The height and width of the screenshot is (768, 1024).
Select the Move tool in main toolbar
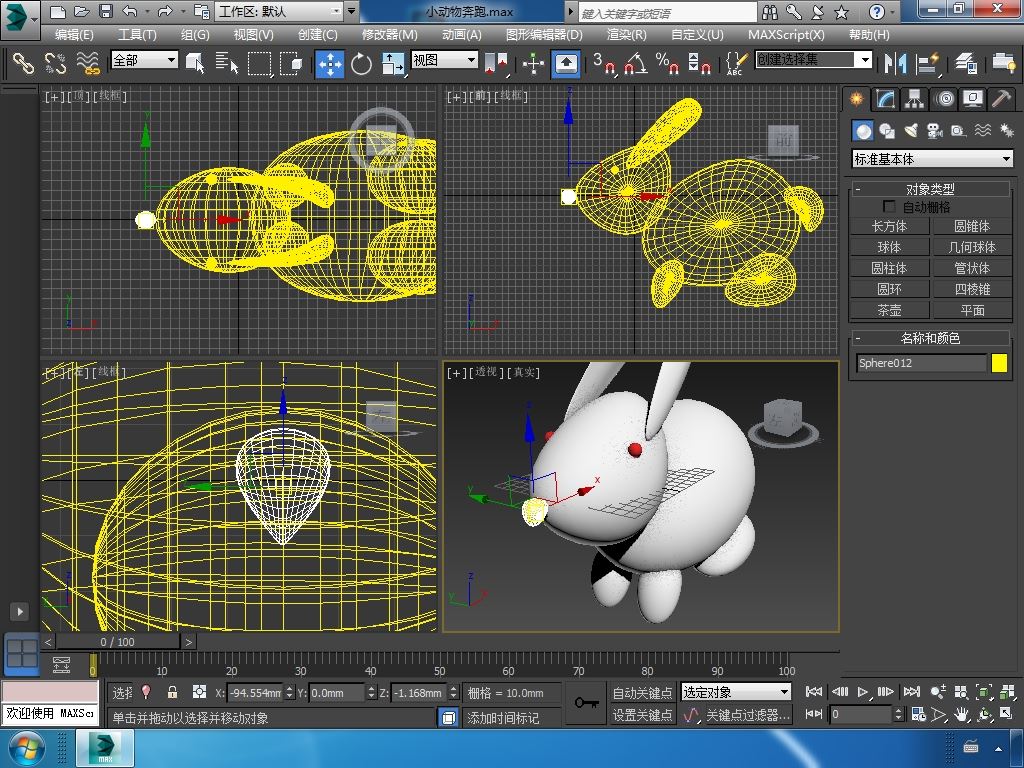[x=329, y=63]
